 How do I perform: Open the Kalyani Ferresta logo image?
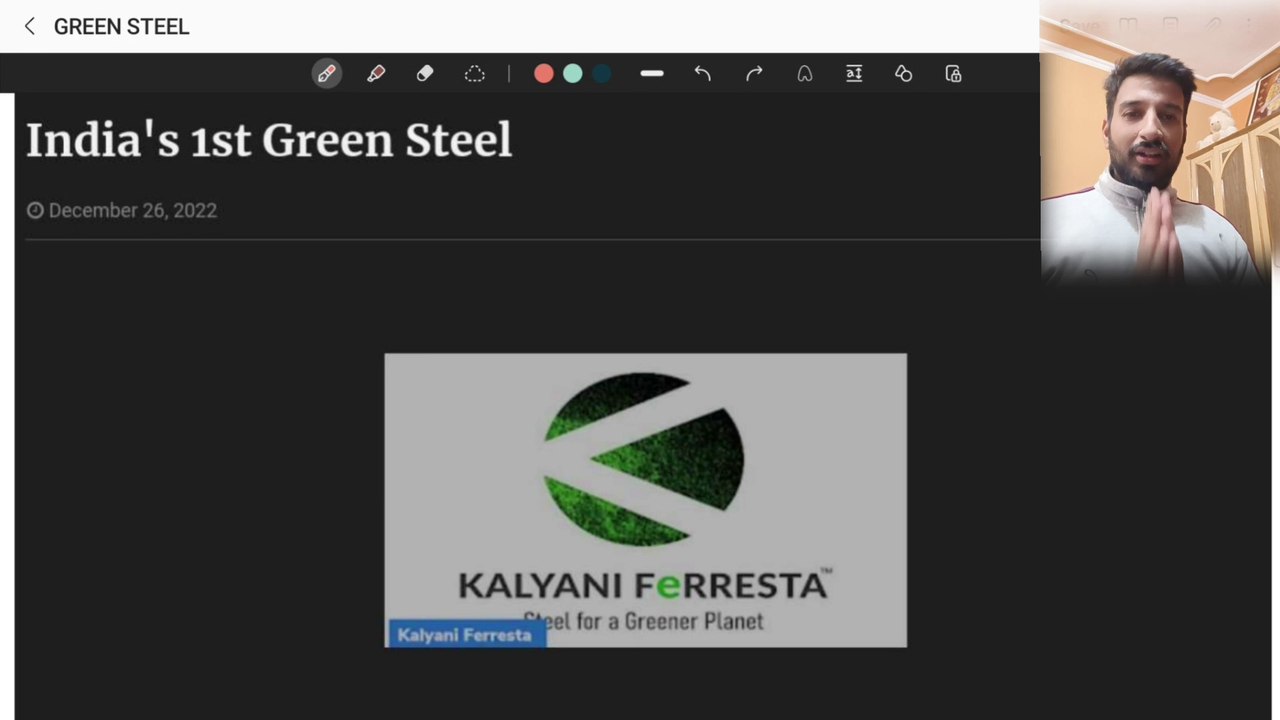[x=646, y=500]
